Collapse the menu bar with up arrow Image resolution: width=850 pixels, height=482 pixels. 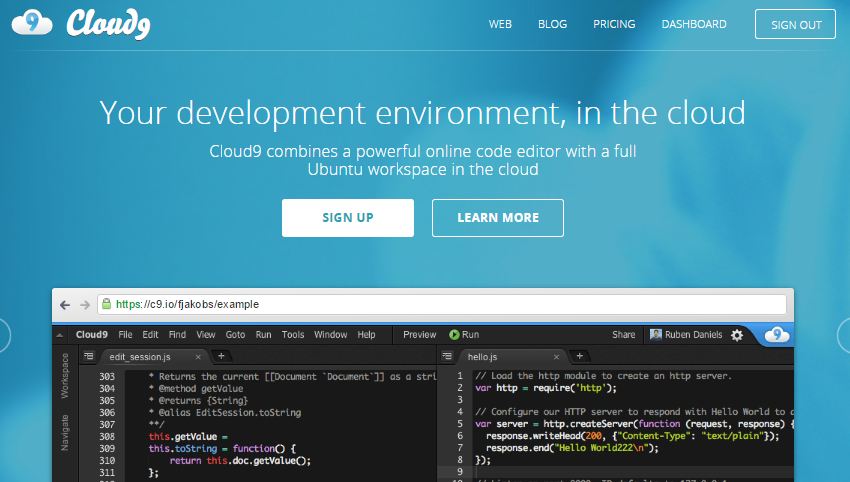coord(60,335)
